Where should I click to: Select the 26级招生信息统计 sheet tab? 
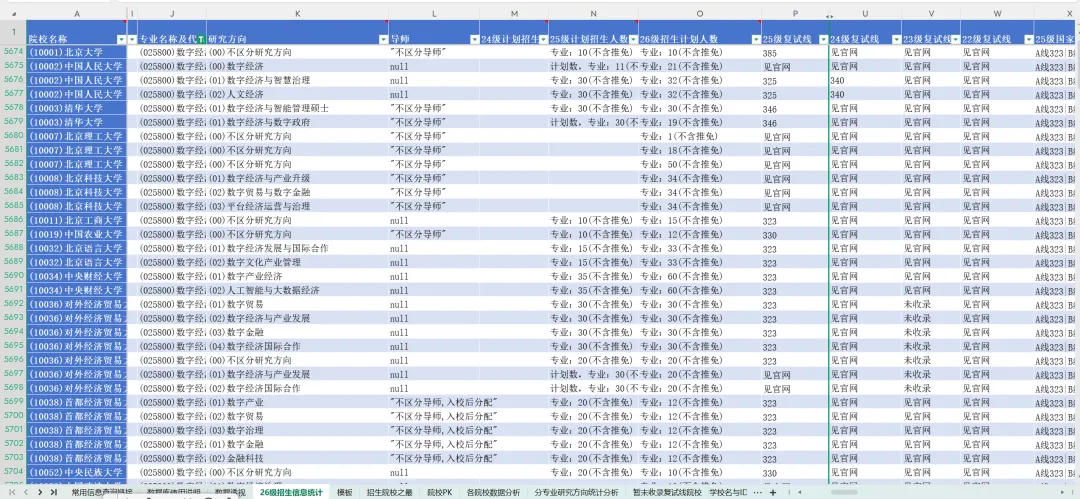click(x=291, y=492)
